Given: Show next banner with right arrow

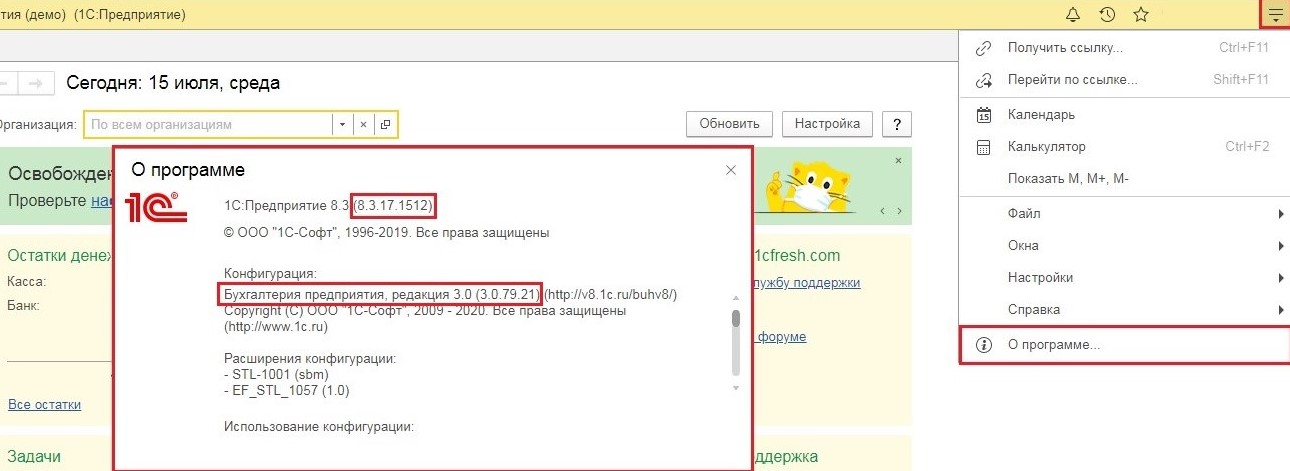Looking at the screenshot, I should coord(899,211).
